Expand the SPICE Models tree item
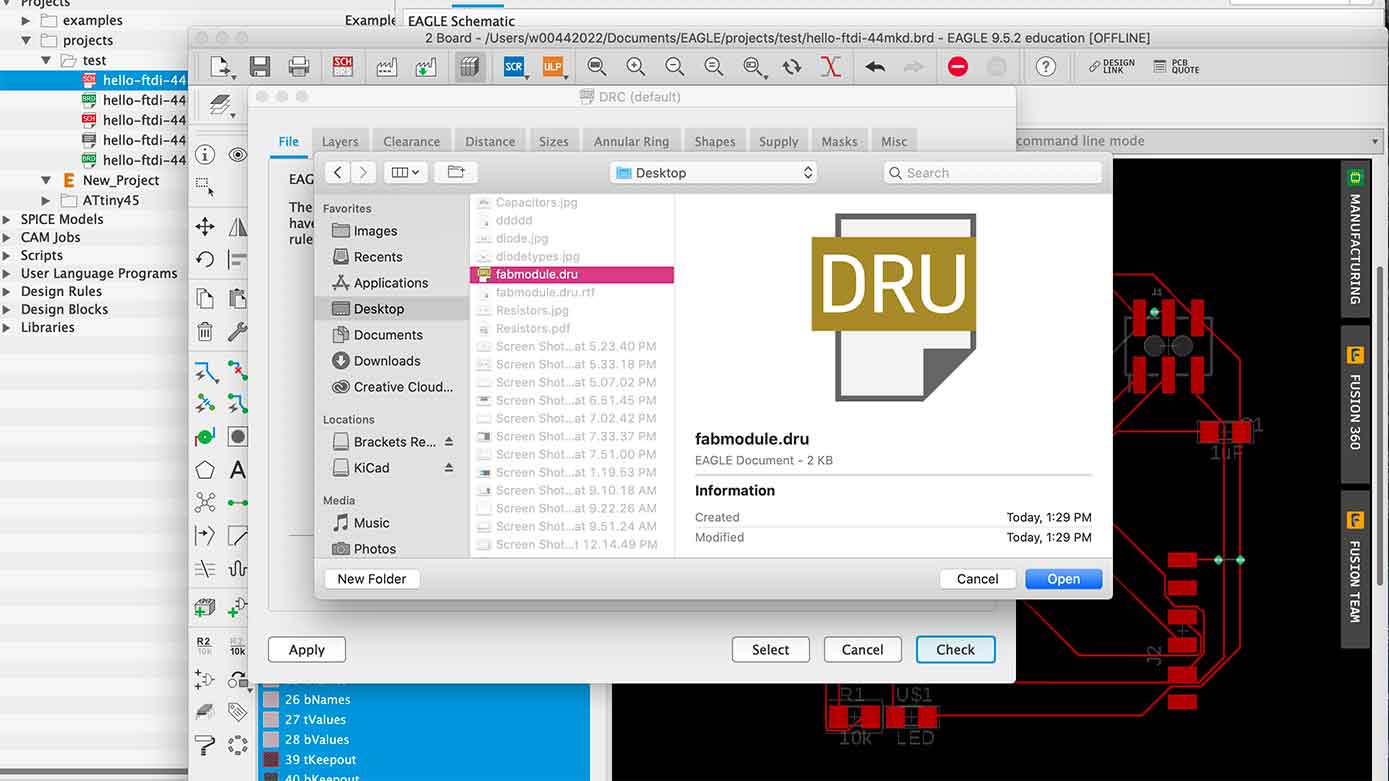Viewport: 1389px width, 781px height. [8, 219]
